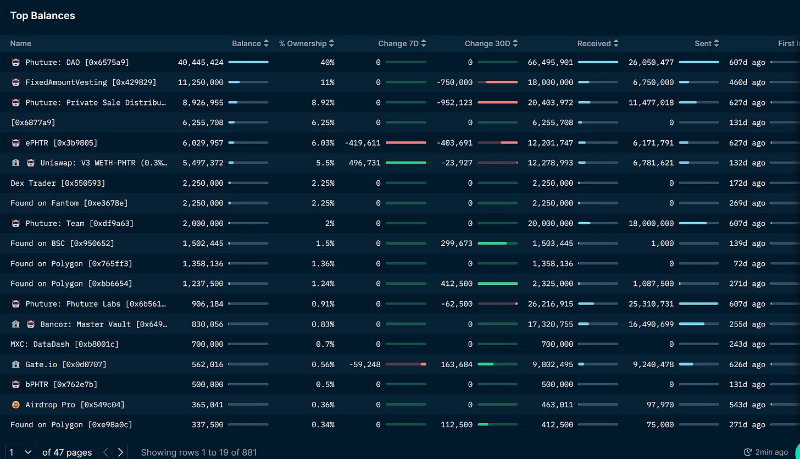This screenshot has width=800, height=459.
Task: Click the Phuture: DAO row avatar icon
Action: [x=16, y=62]
